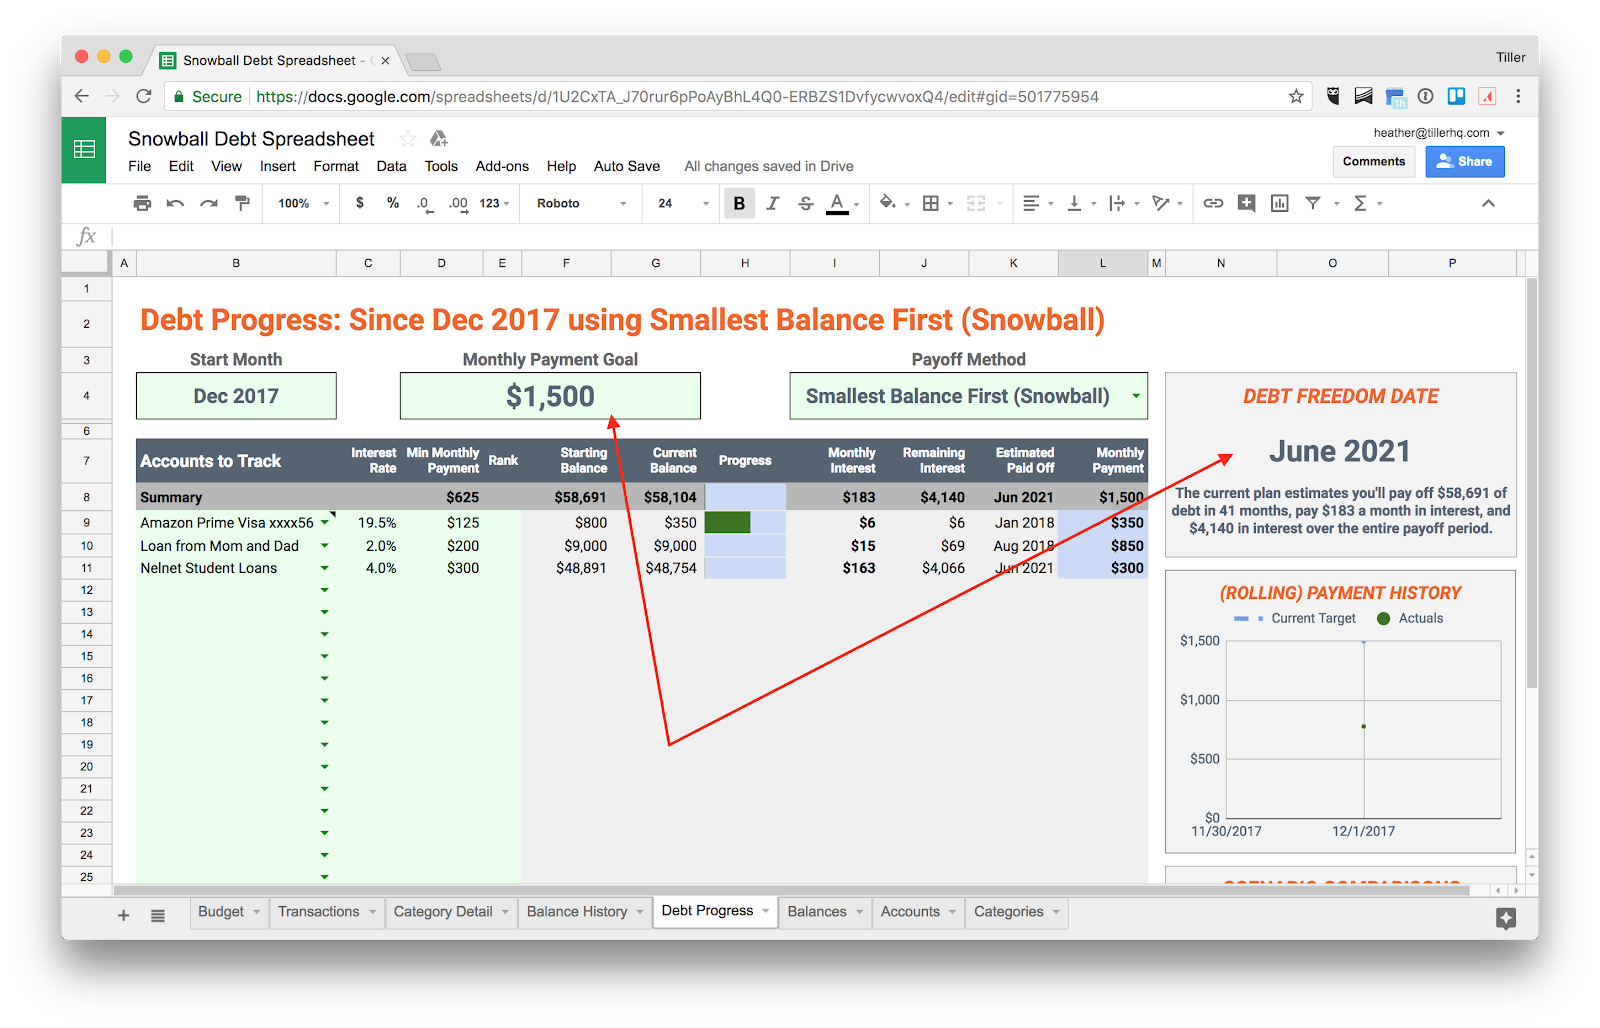Open the functions sigma menu
The width and height of the screenshot is (1600, 1028).
(1360, 203)
